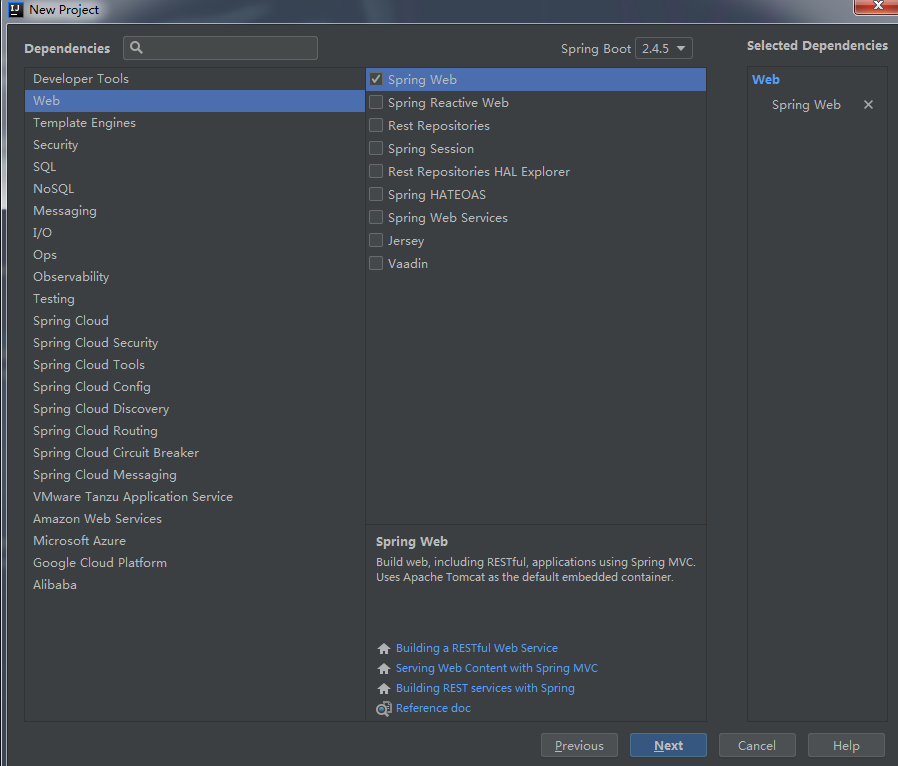Select the SQL category

[x=195, y=167]
